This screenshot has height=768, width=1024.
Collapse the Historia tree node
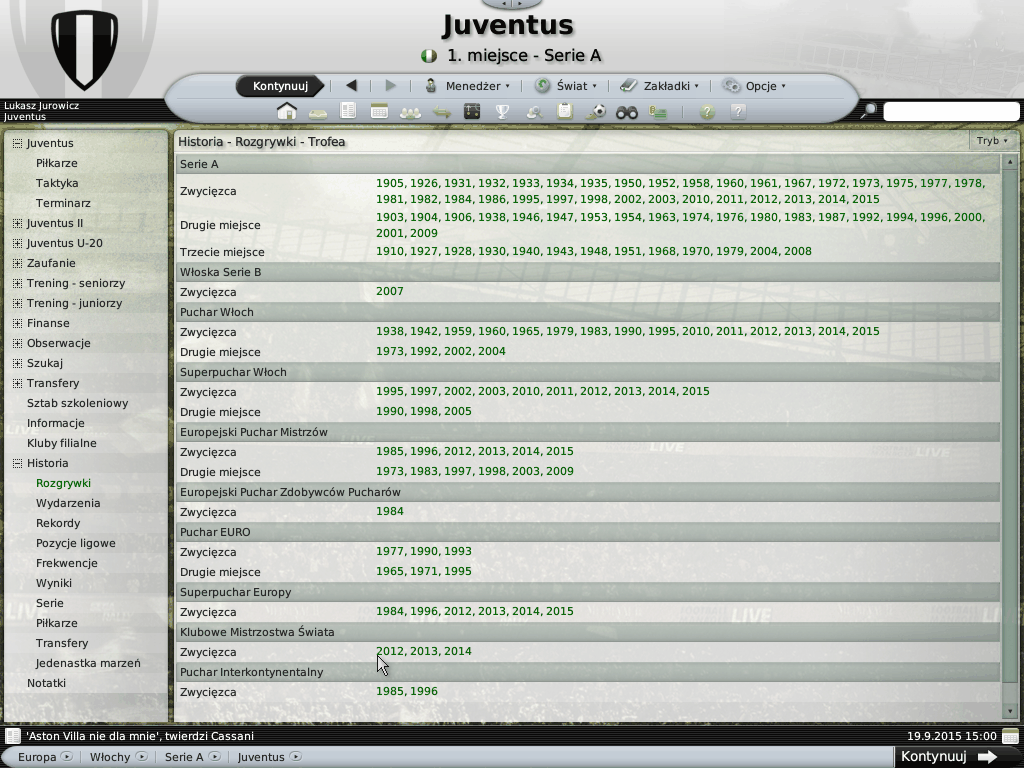click(x=17, y=464)
